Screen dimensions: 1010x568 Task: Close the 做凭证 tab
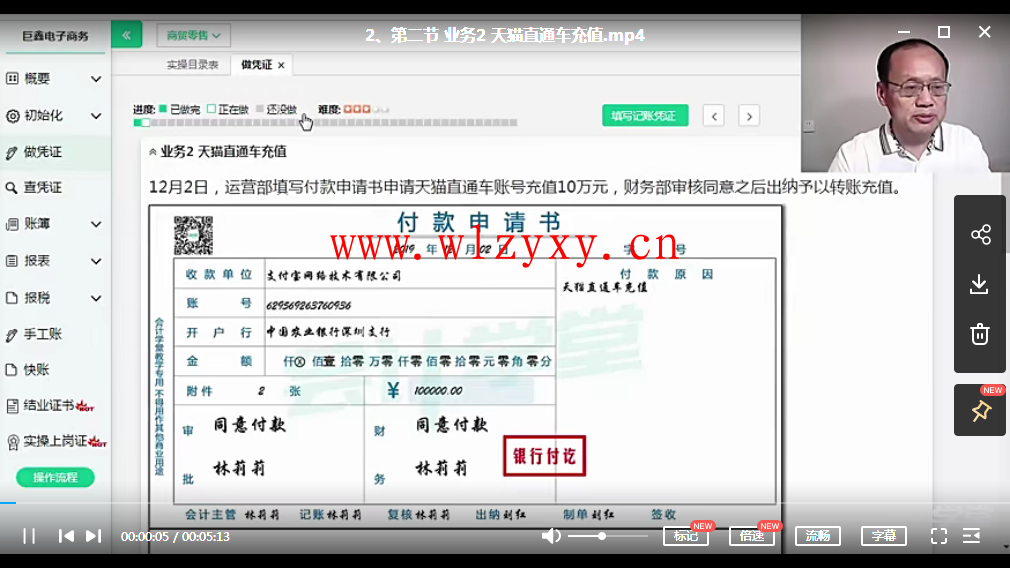coord(281,65)
